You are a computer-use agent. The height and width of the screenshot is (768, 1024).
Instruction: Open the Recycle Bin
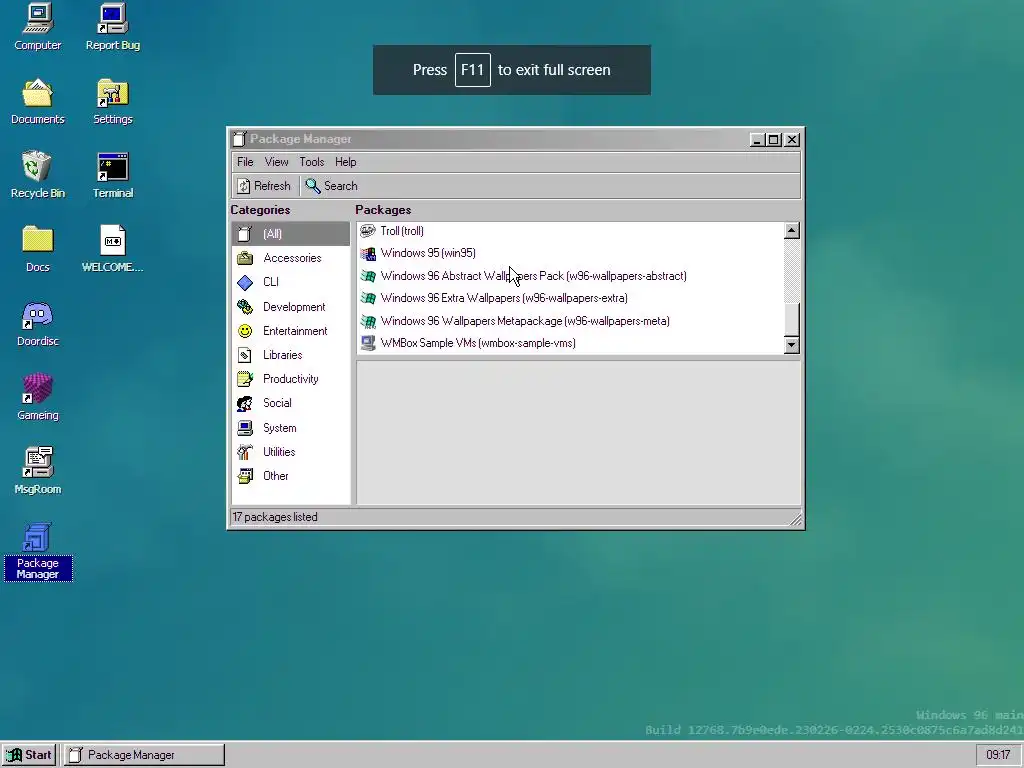pyautogui.click(x=37, y=175)
